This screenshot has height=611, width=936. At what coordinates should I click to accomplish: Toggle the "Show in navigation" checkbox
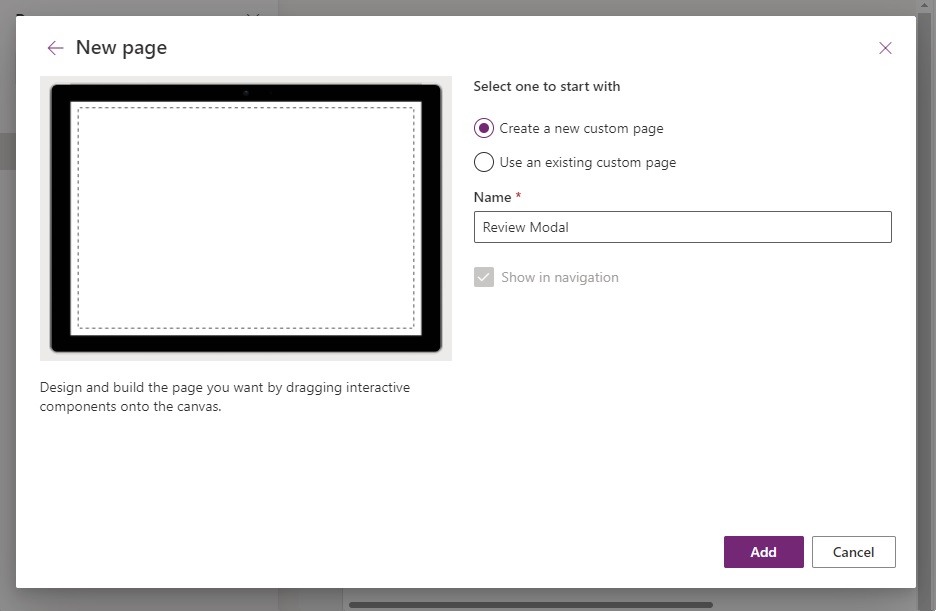(485, 278)
